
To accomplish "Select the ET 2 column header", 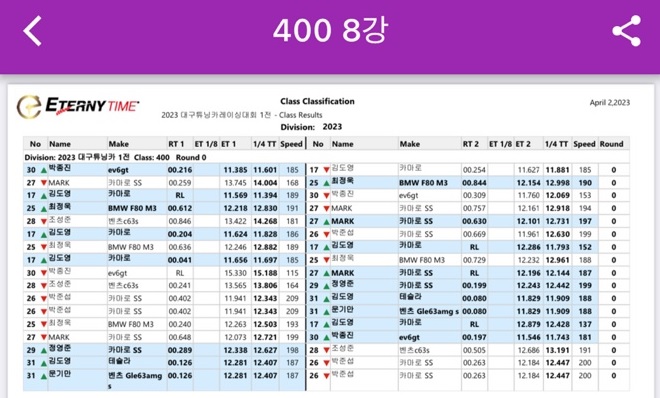I will tap(523, 144).
